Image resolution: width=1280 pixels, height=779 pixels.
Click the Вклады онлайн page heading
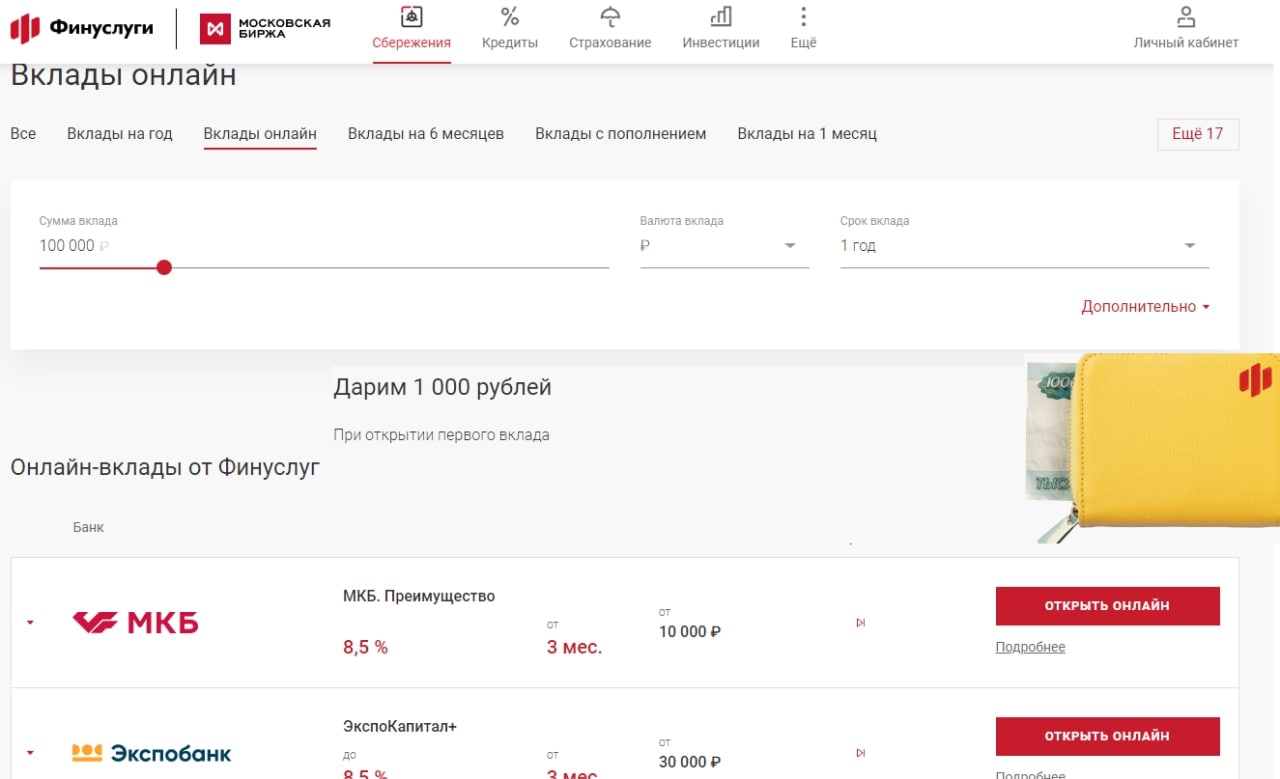(x=123, y=76)
